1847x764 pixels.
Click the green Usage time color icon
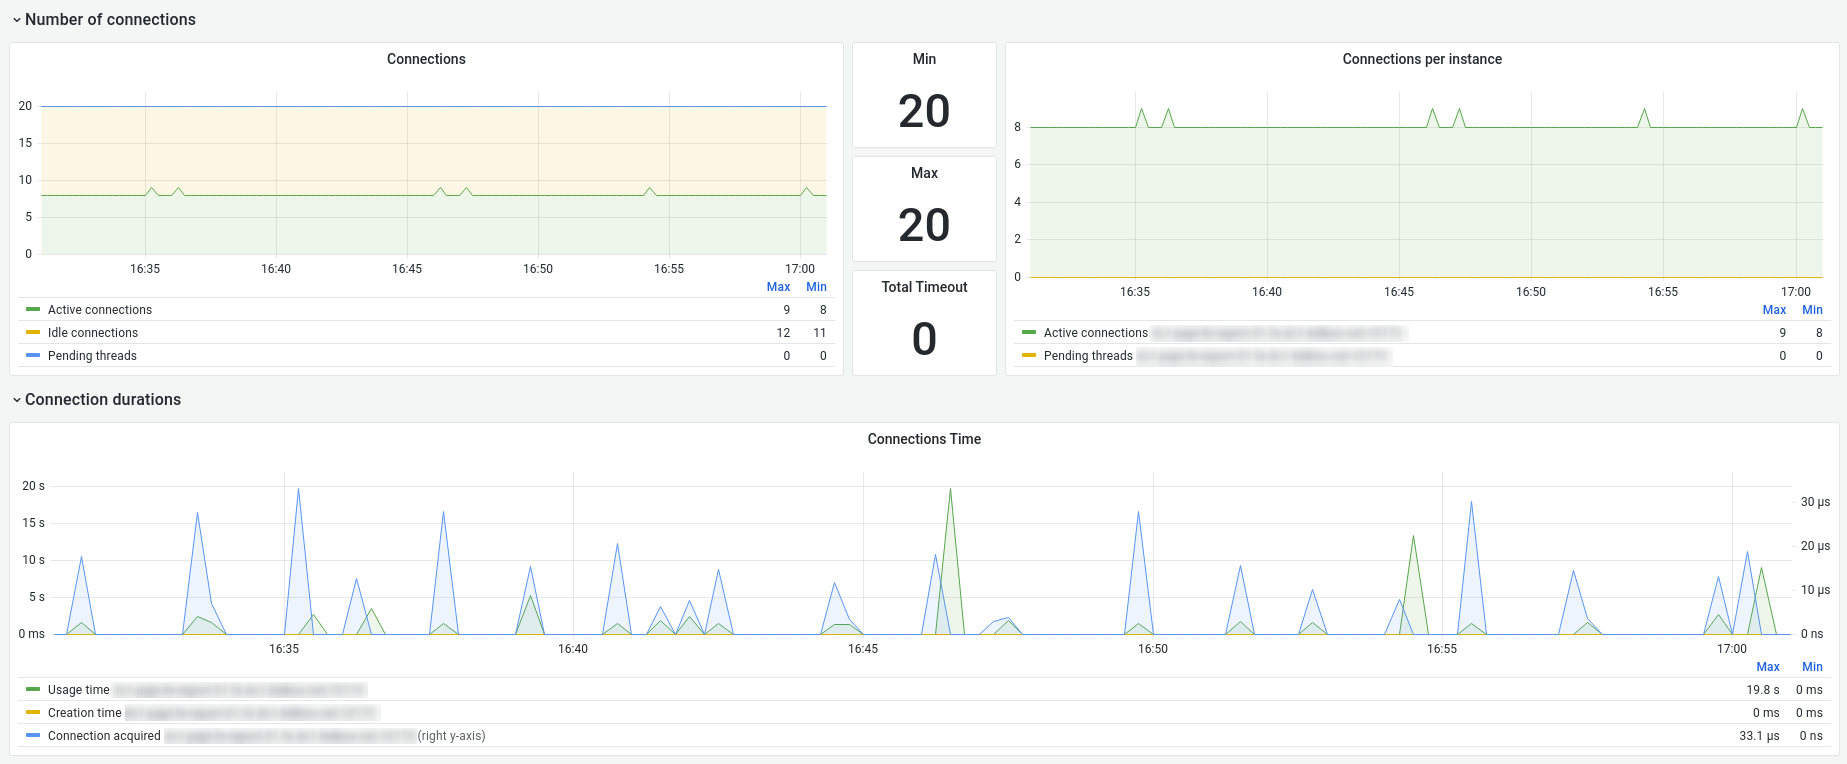click(33, 690)
